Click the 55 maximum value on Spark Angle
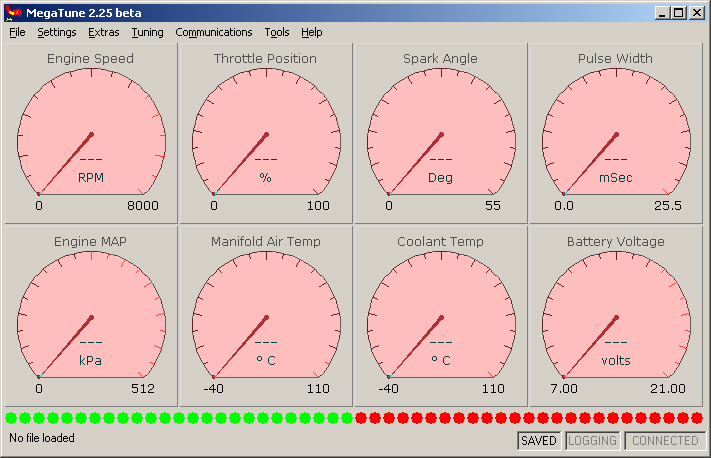This screenshot has height=458, width=711. click(x=493, y=206)
